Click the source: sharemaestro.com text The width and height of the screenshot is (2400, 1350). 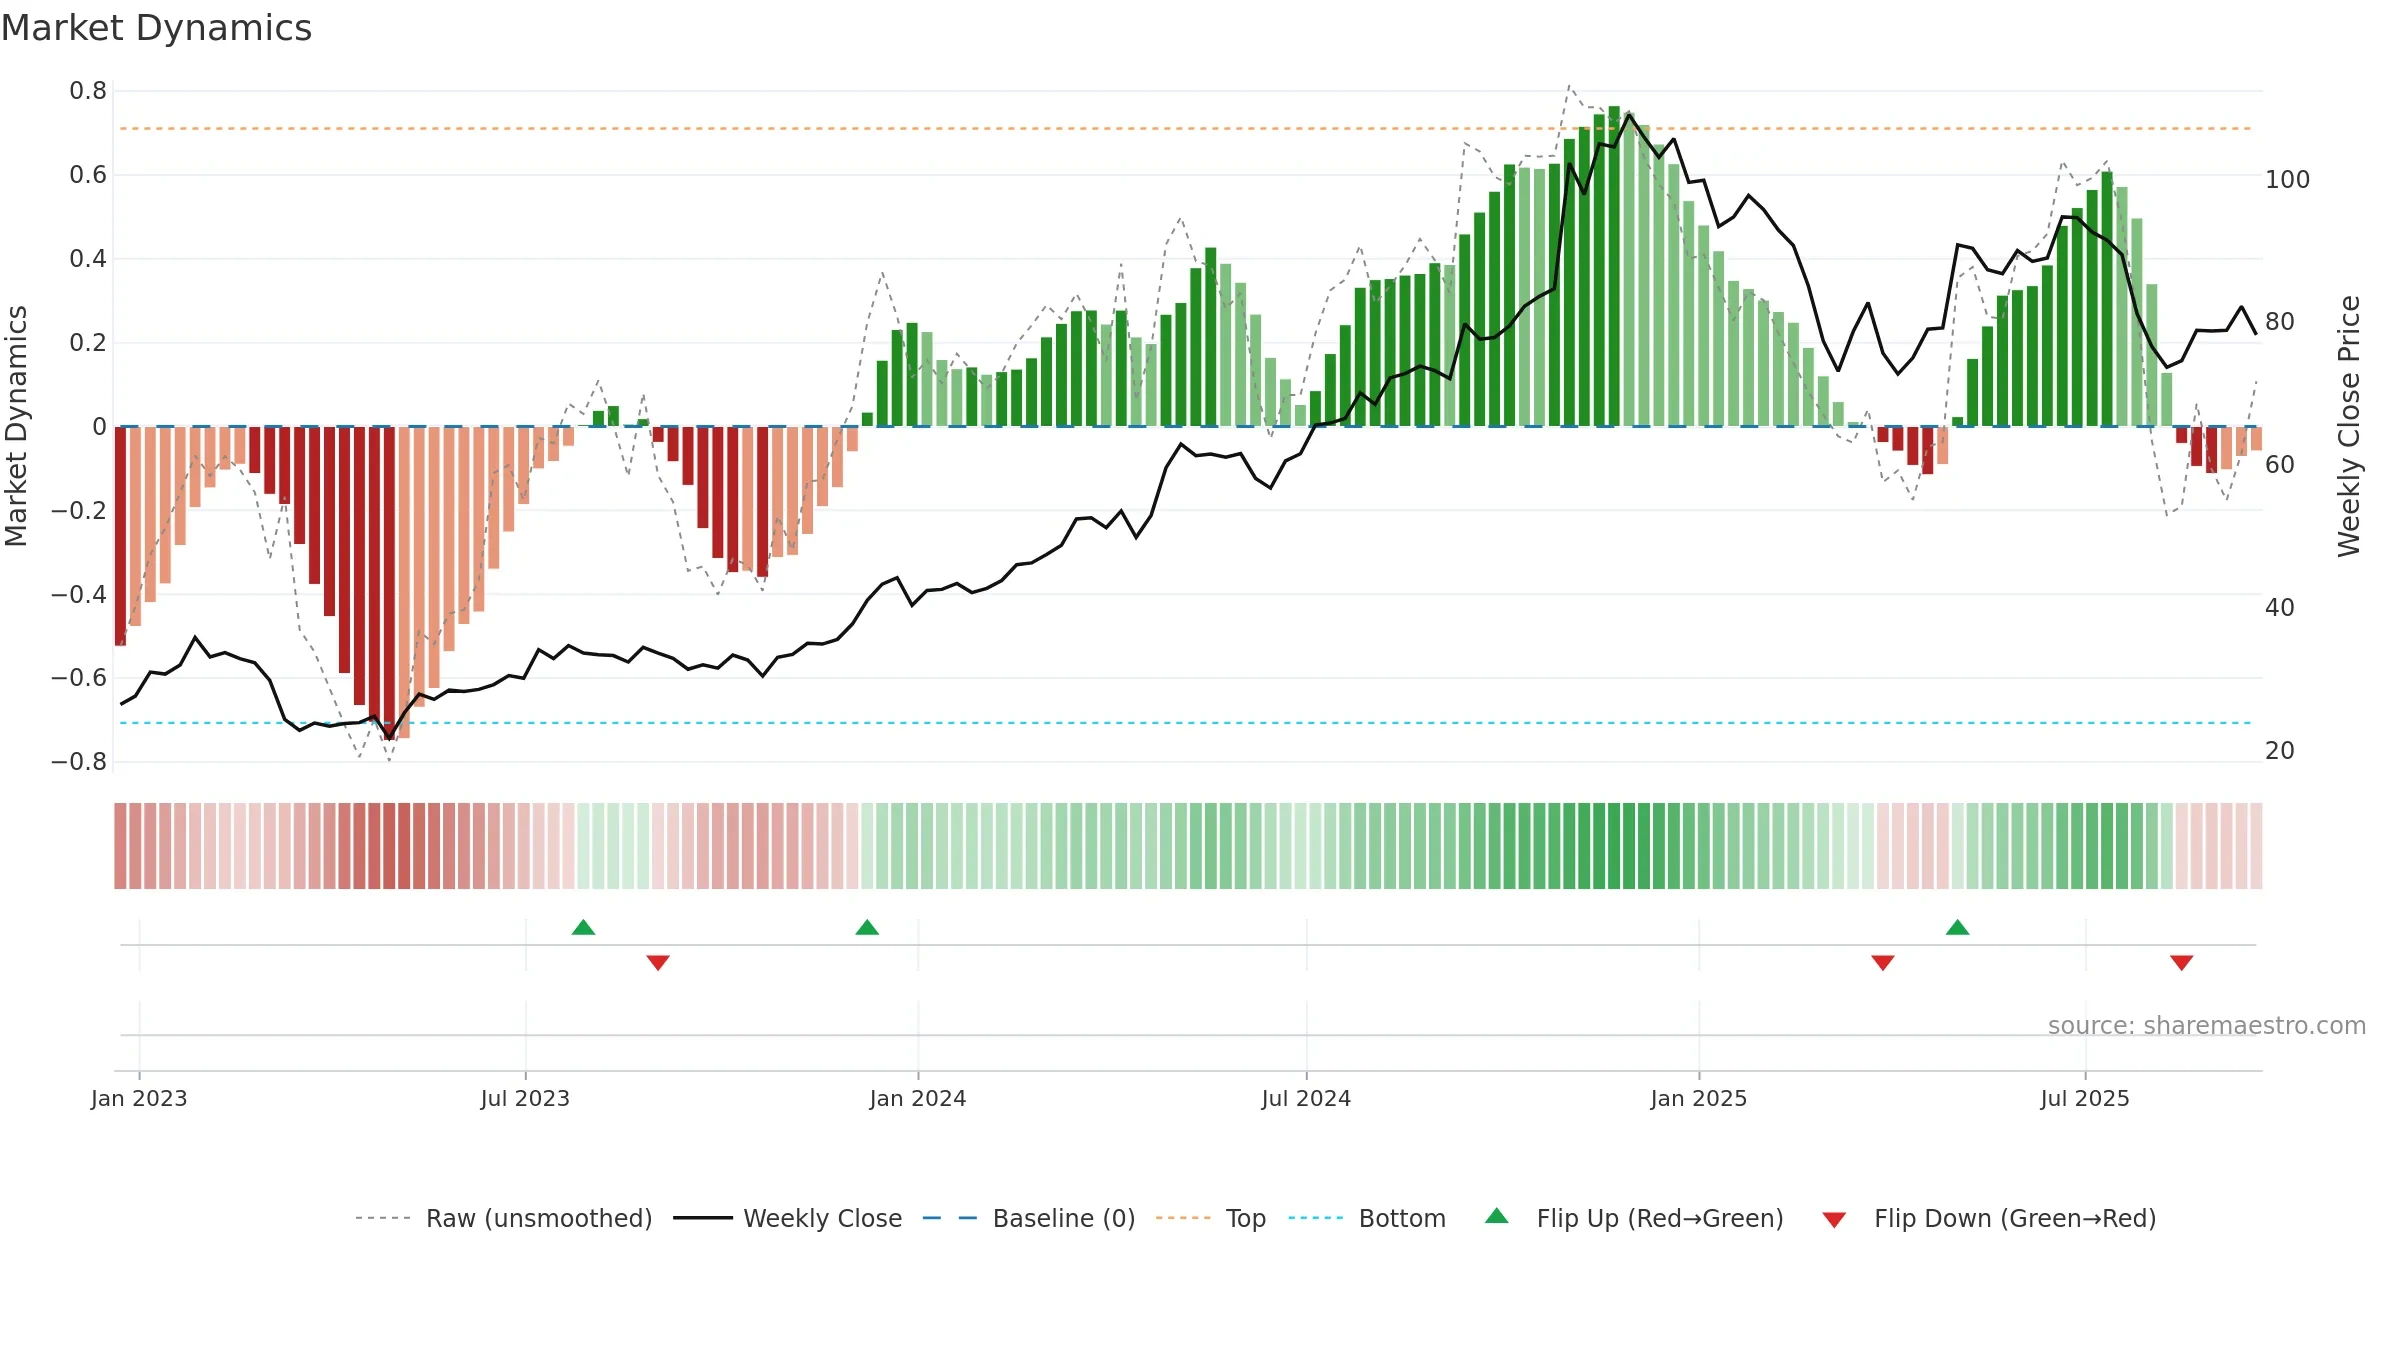2207,1025
